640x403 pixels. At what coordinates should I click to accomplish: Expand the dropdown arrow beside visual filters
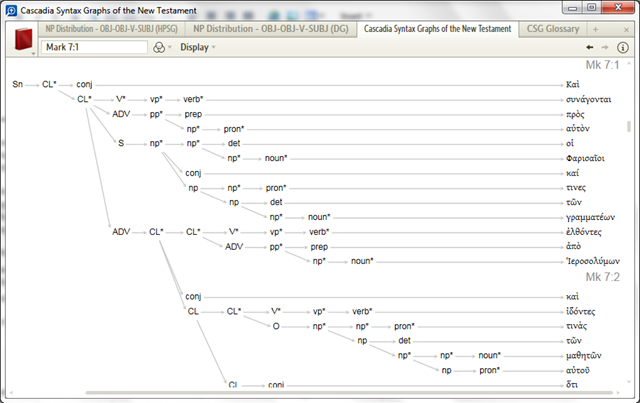(169, 48)
